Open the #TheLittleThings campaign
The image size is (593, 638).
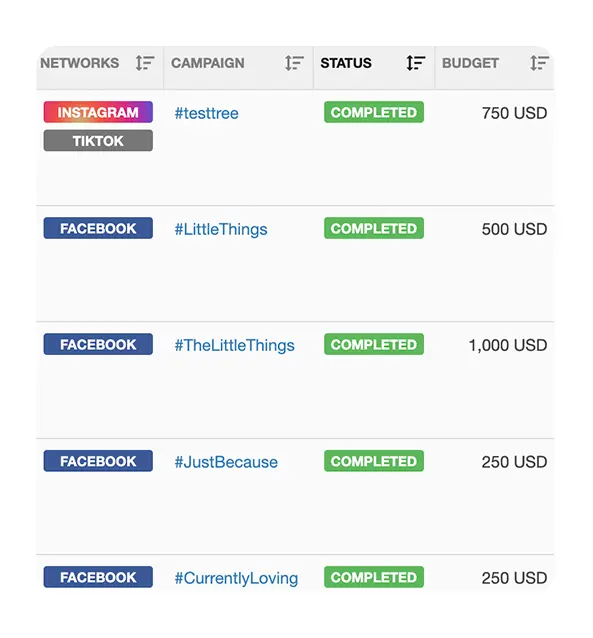tap(234, 345)
